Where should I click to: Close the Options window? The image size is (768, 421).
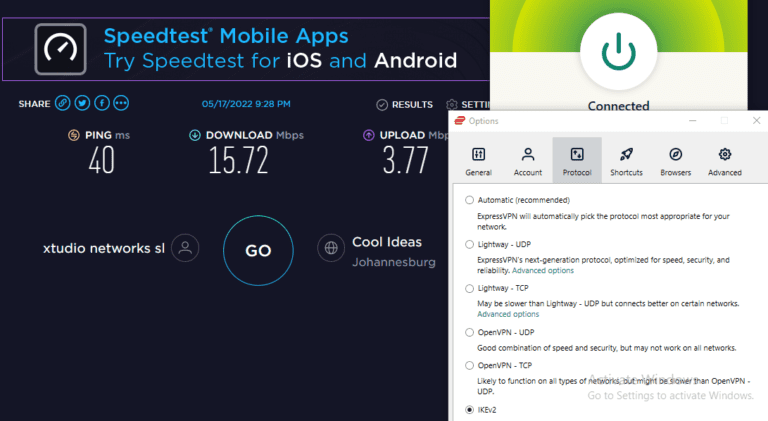757,120
